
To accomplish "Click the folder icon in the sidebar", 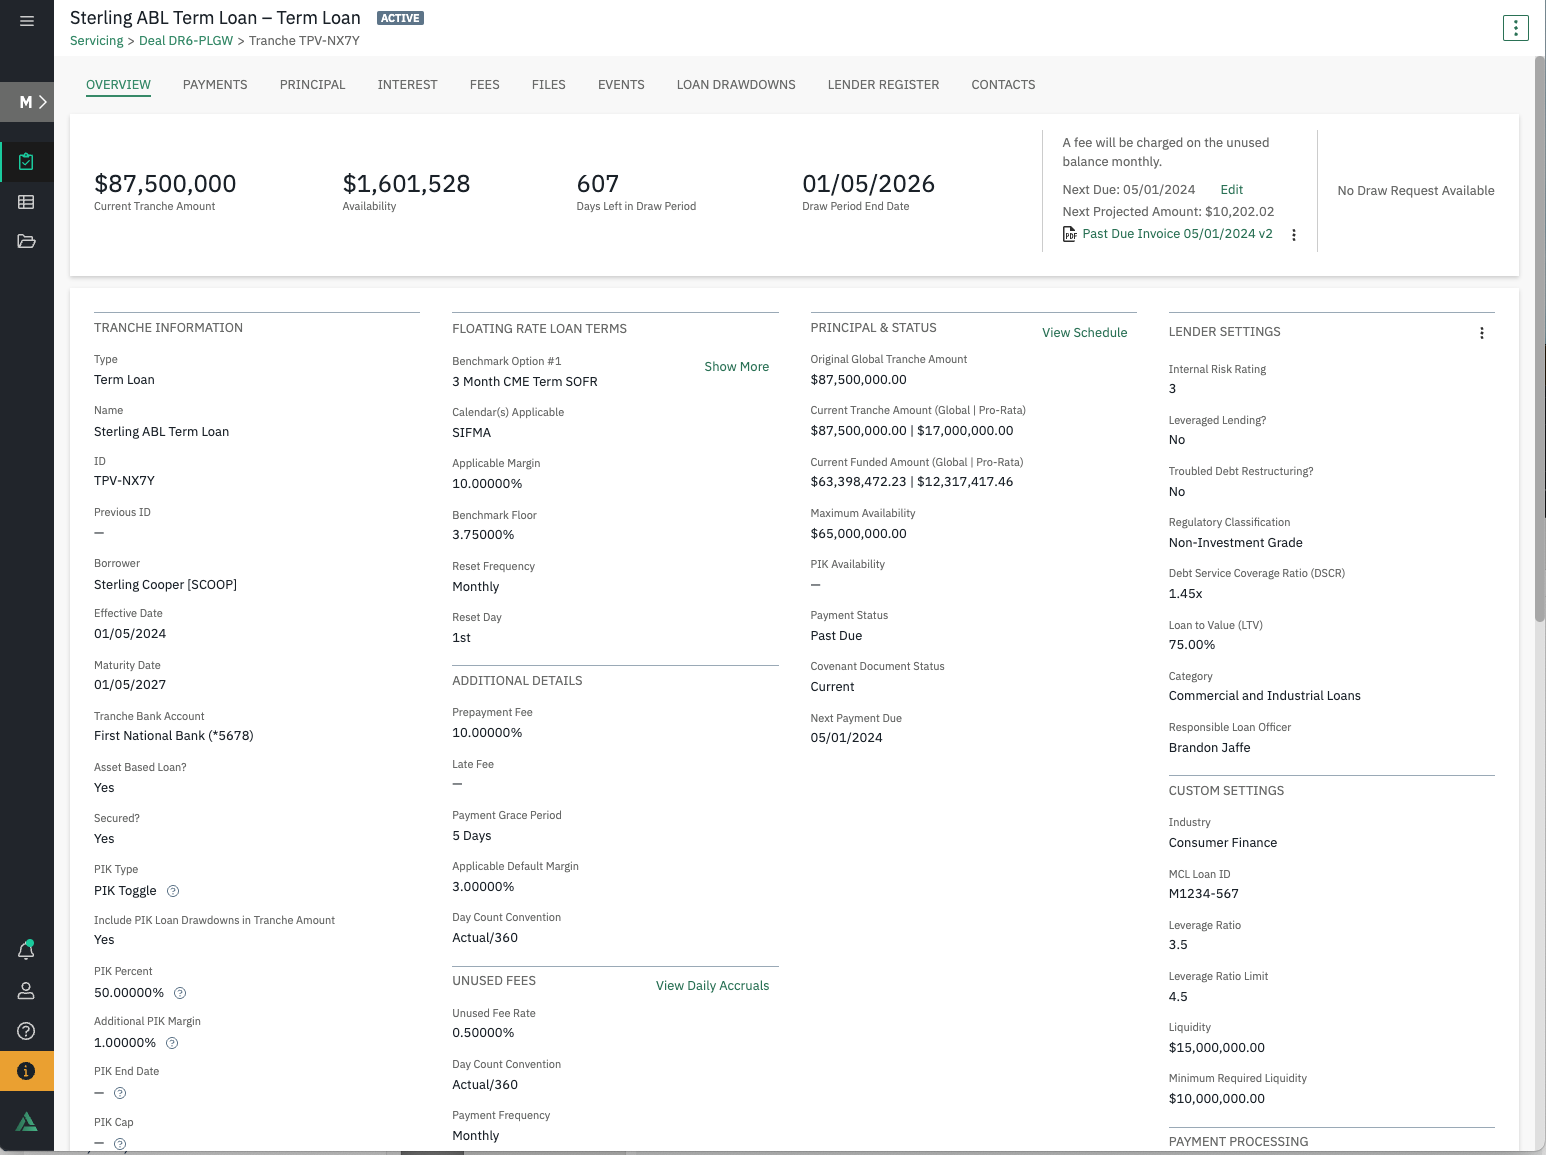I will (26, 241).
